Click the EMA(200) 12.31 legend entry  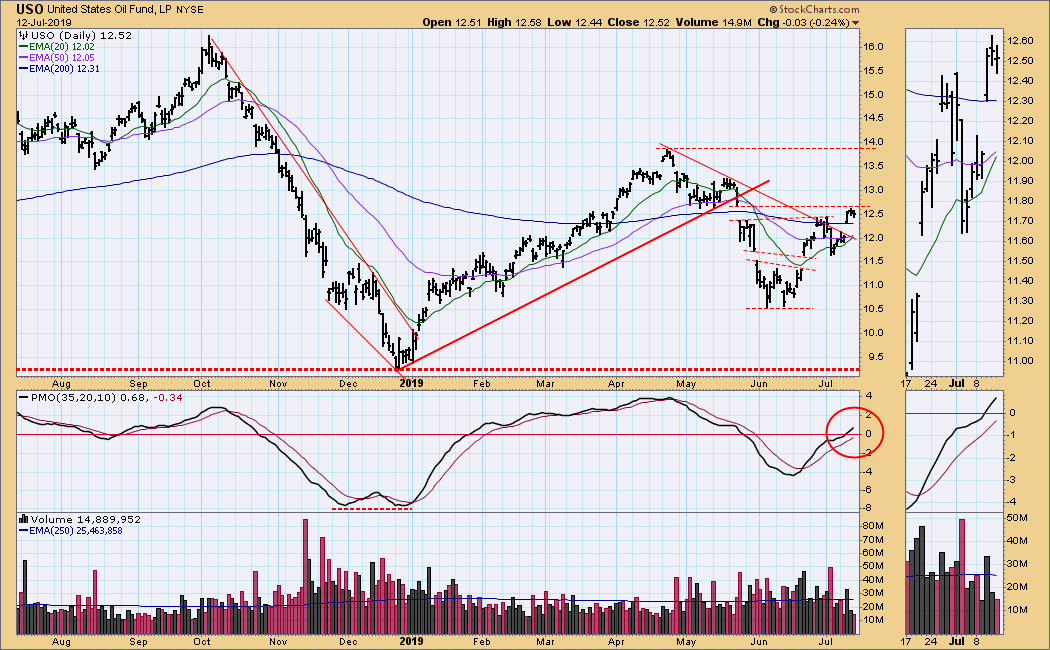(x=64, y=68)
